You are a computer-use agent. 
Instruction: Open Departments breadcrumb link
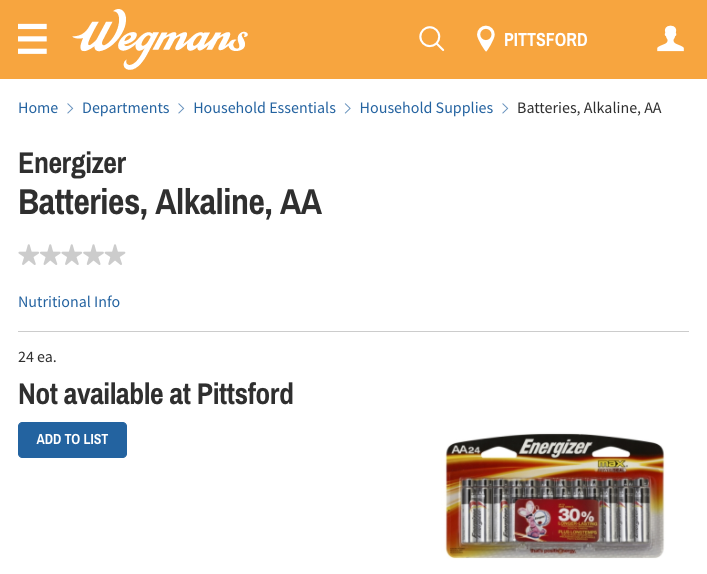tap(125, 108)
